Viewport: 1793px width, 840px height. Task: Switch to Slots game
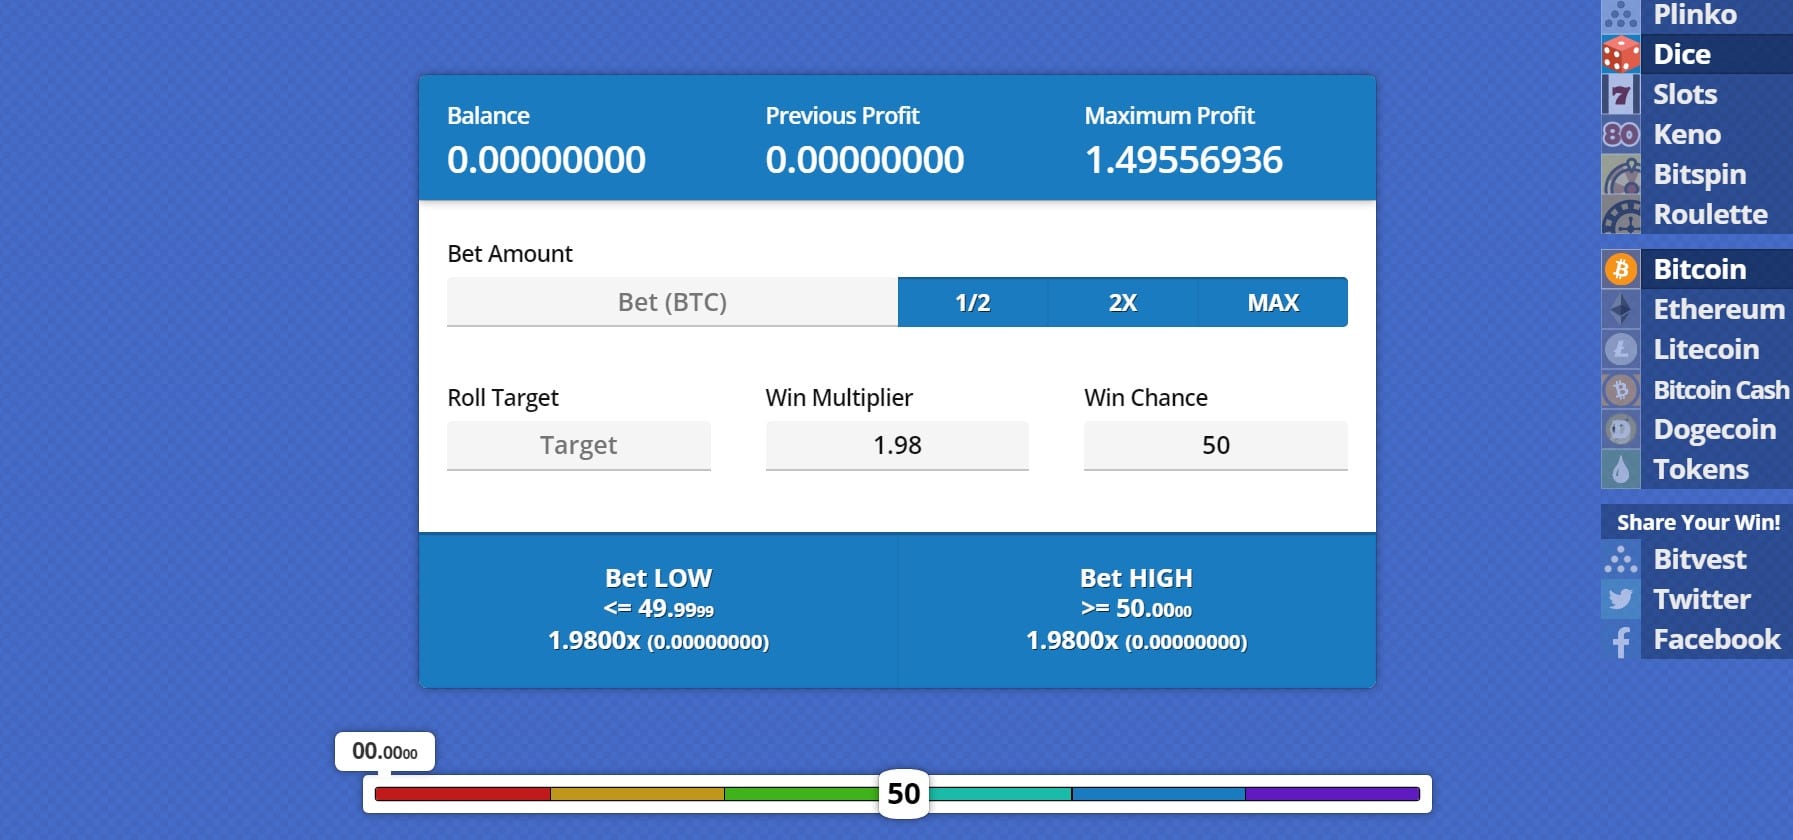tap(1685, 94)
